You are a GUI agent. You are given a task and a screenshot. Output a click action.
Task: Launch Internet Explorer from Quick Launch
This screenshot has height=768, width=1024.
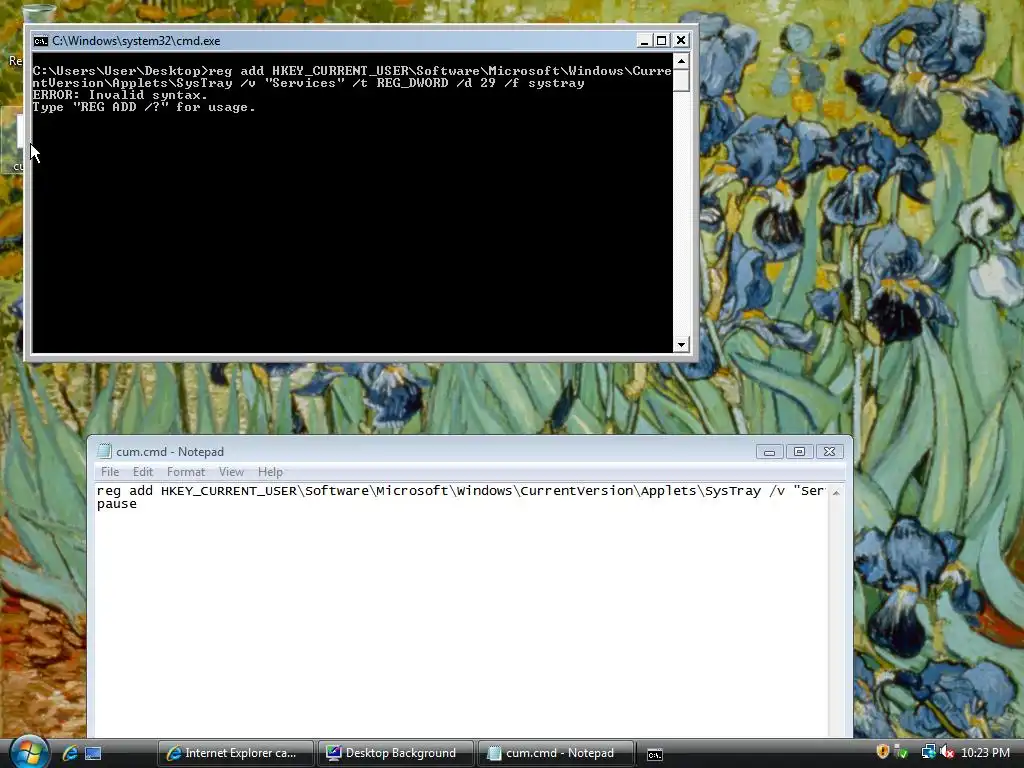(70, 753)
